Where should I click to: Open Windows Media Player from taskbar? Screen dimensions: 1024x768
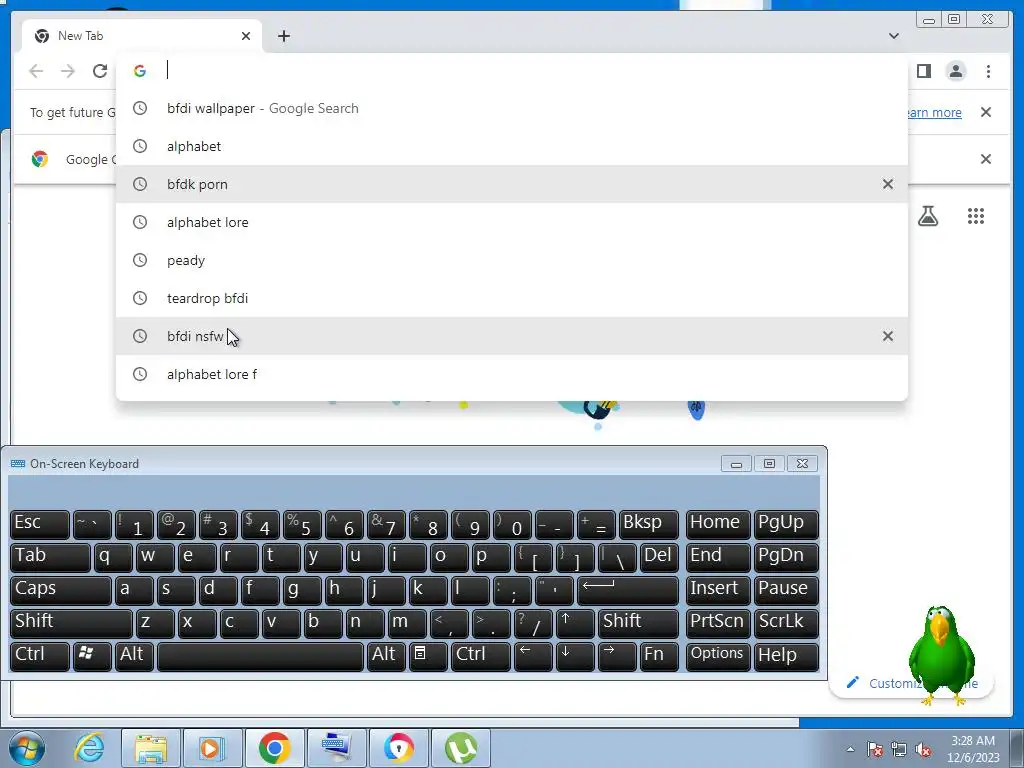tap(212, 748)
